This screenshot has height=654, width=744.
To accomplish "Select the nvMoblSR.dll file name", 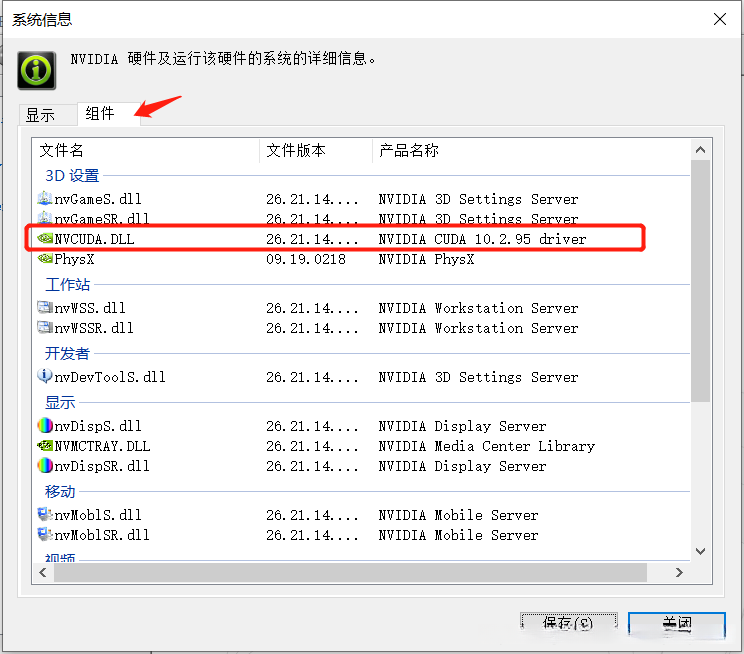I will click(102, 535).
